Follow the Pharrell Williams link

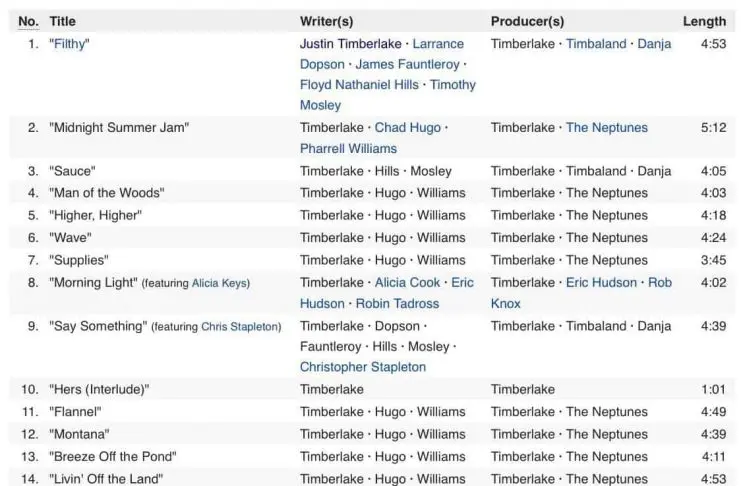[x=346, y=149]
